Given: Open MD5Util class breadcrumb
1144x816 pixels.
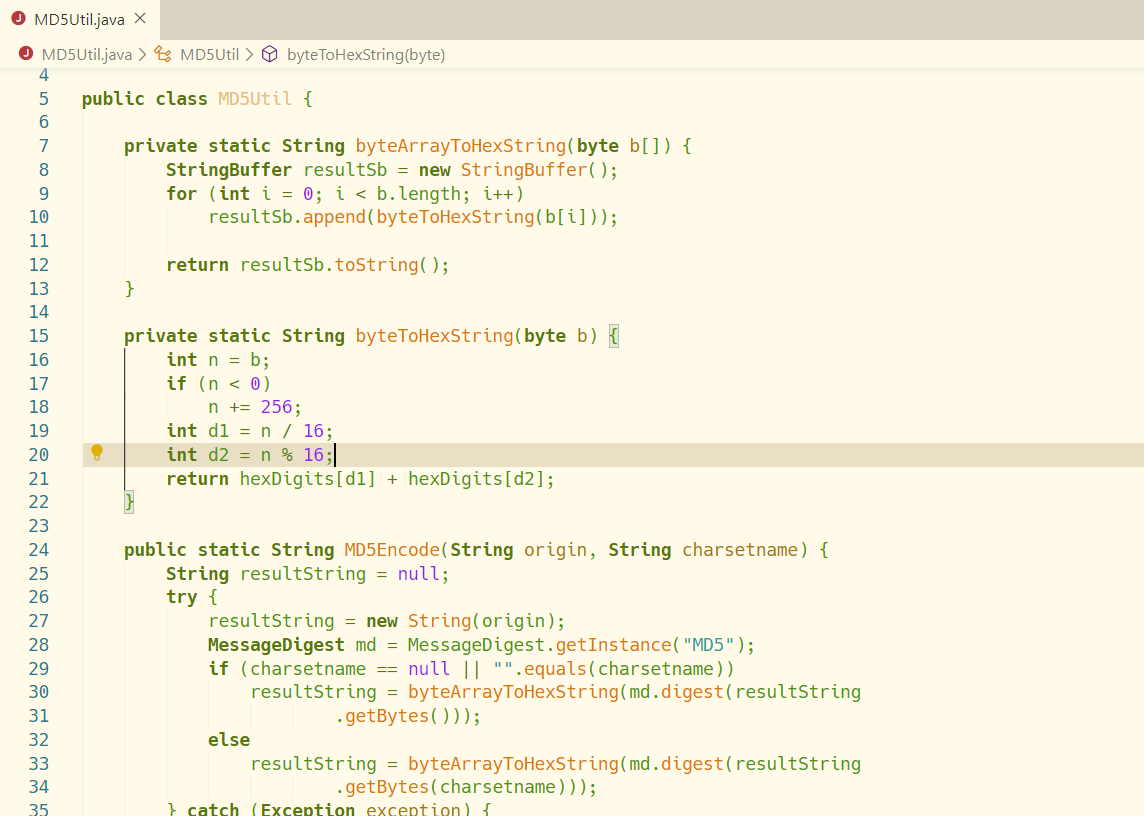Looking at the screenshot, I should tap(209, 55).
